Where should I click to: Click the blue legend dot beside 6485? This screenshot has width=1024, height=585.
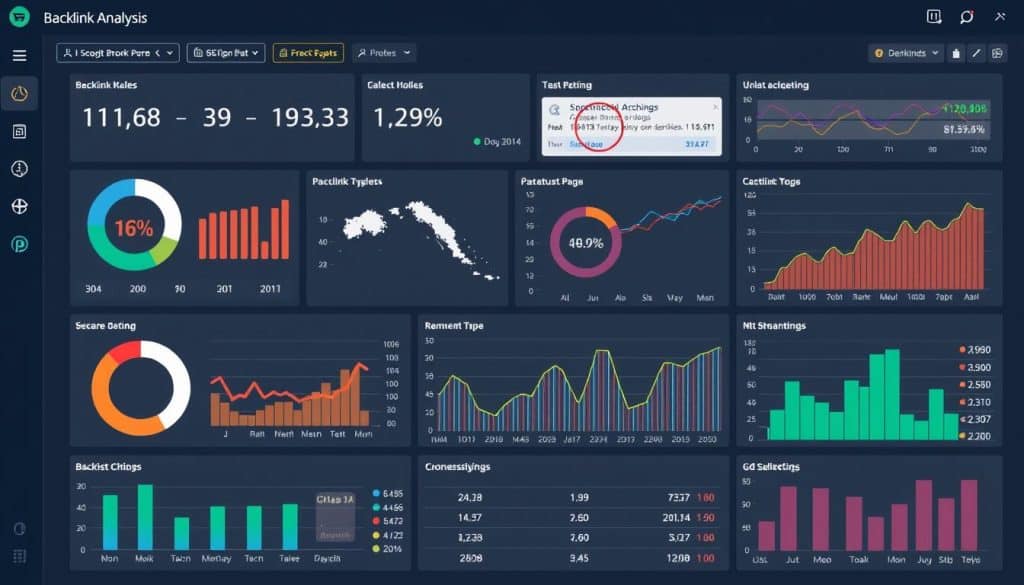pyautogui.click(x=376, y=494)
